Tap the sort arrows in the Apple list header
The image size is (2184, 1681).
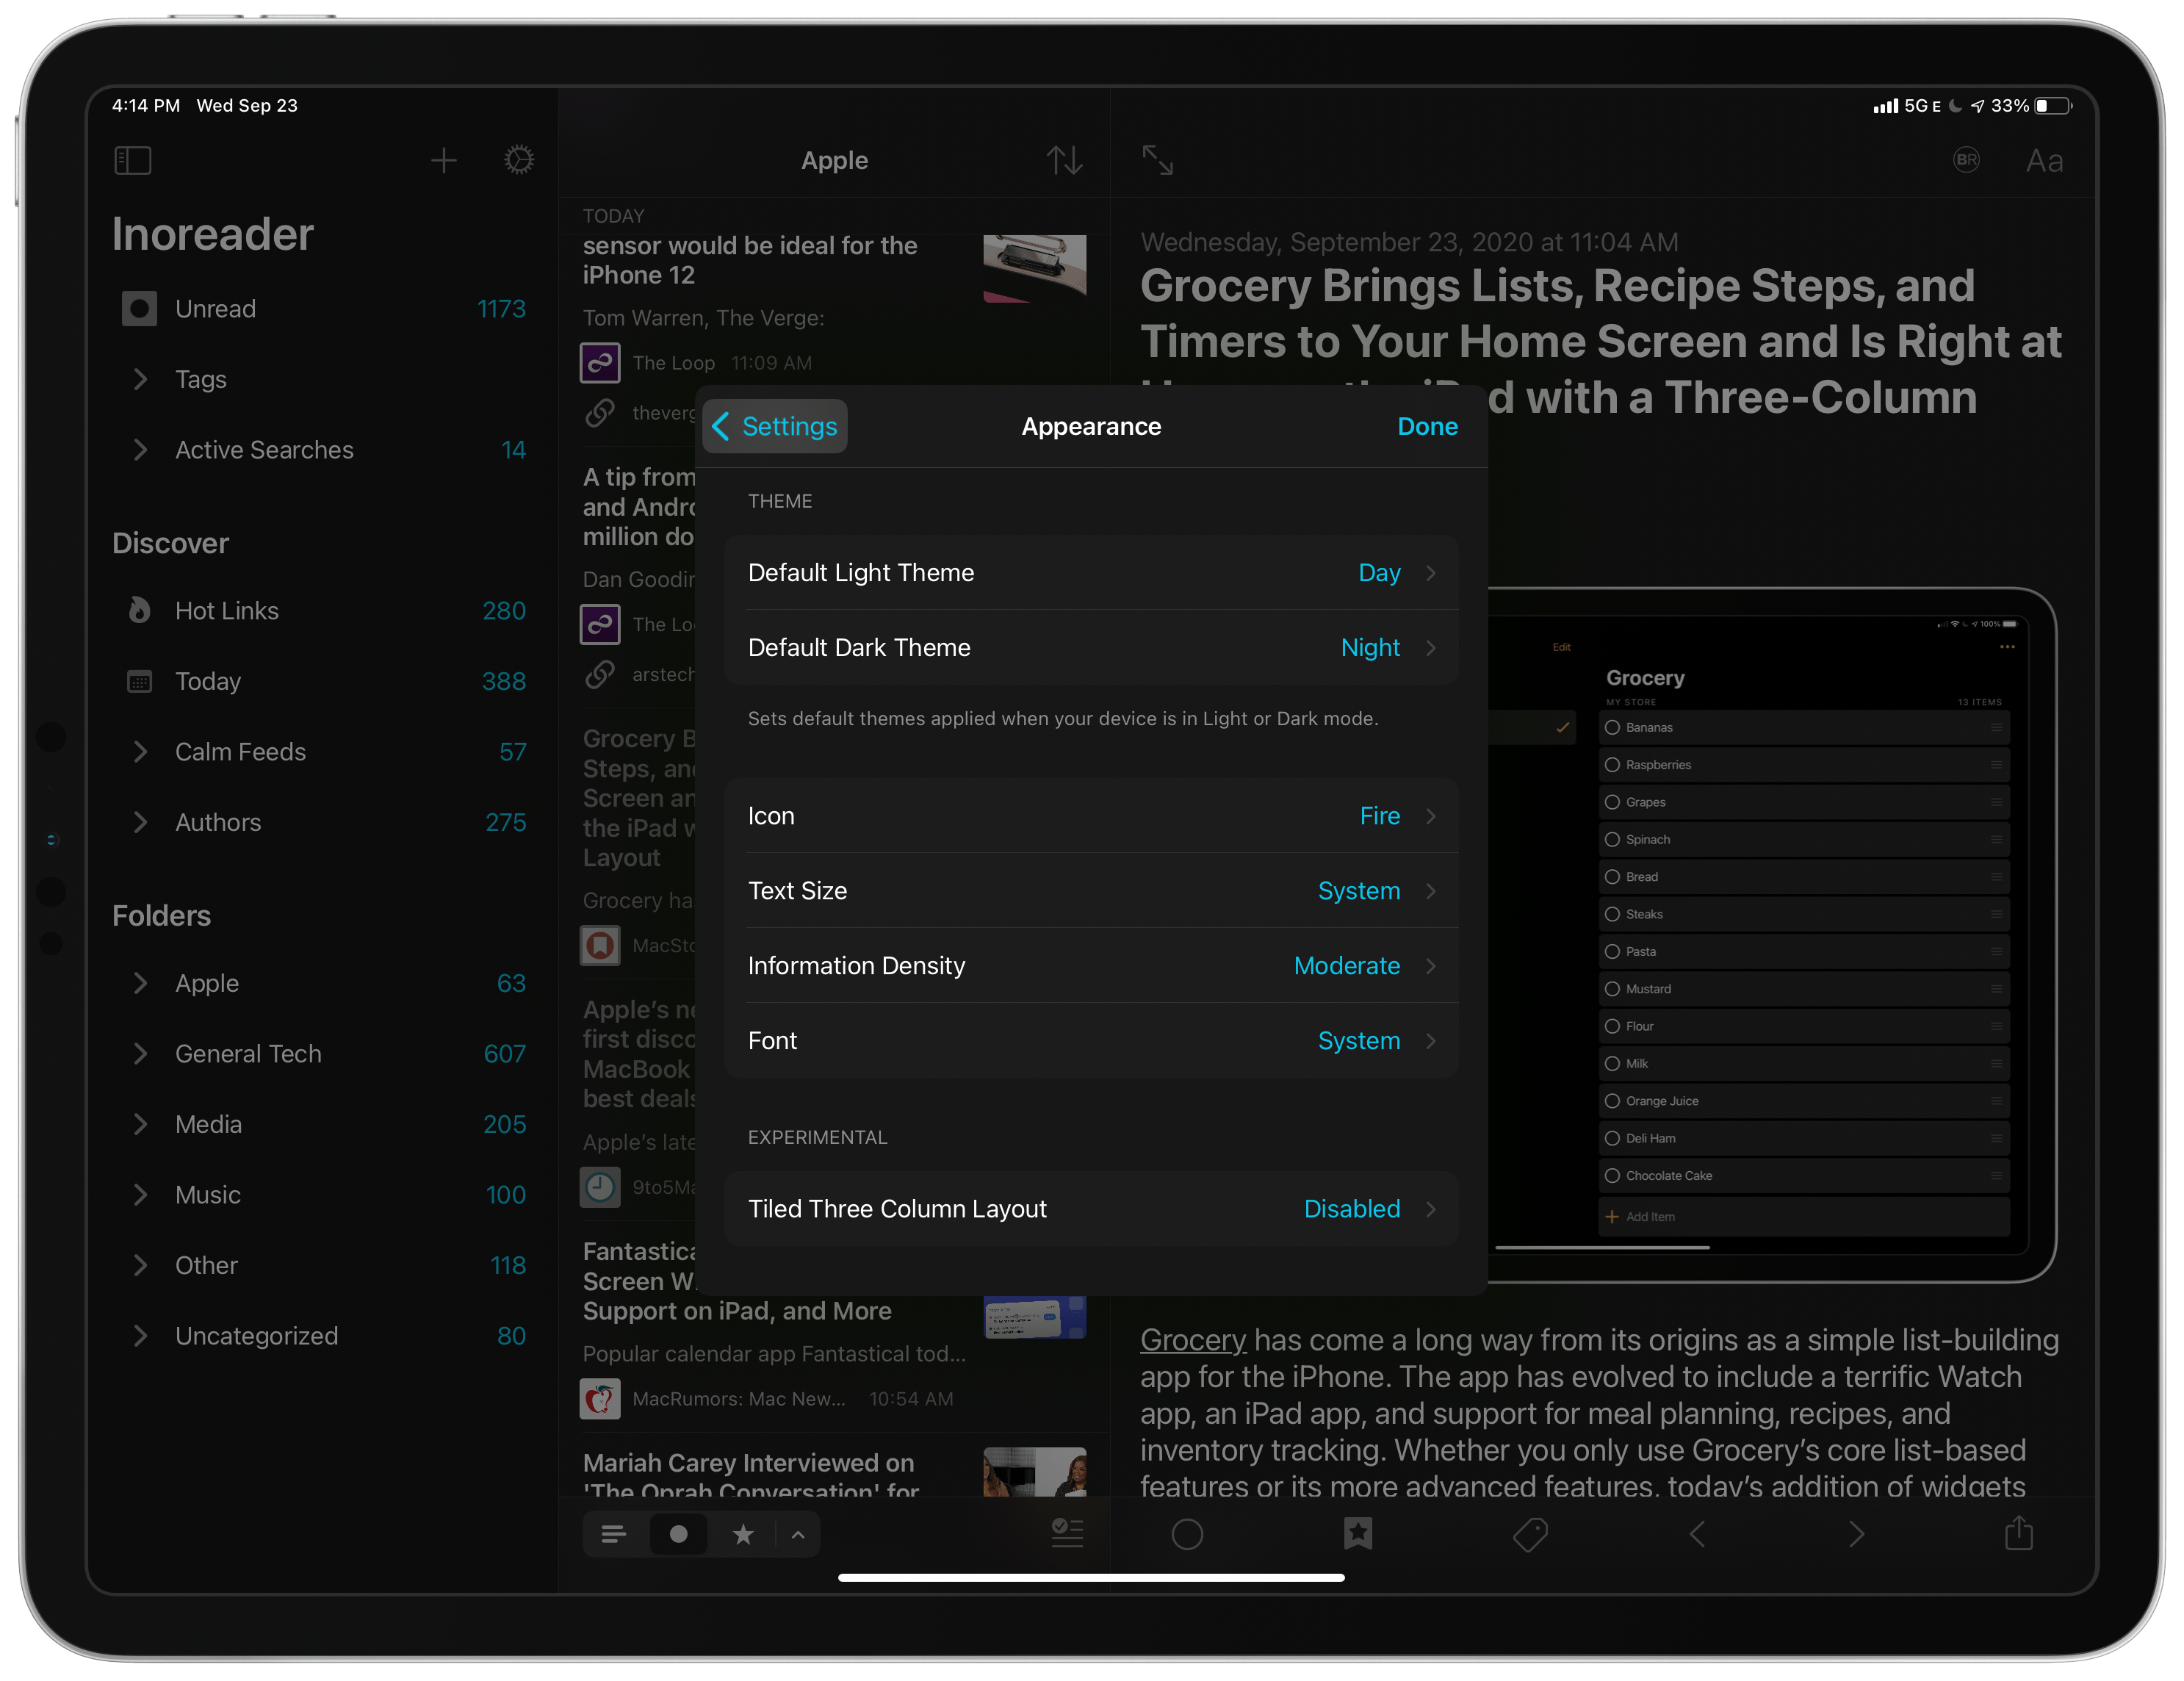click(1064, 160)
